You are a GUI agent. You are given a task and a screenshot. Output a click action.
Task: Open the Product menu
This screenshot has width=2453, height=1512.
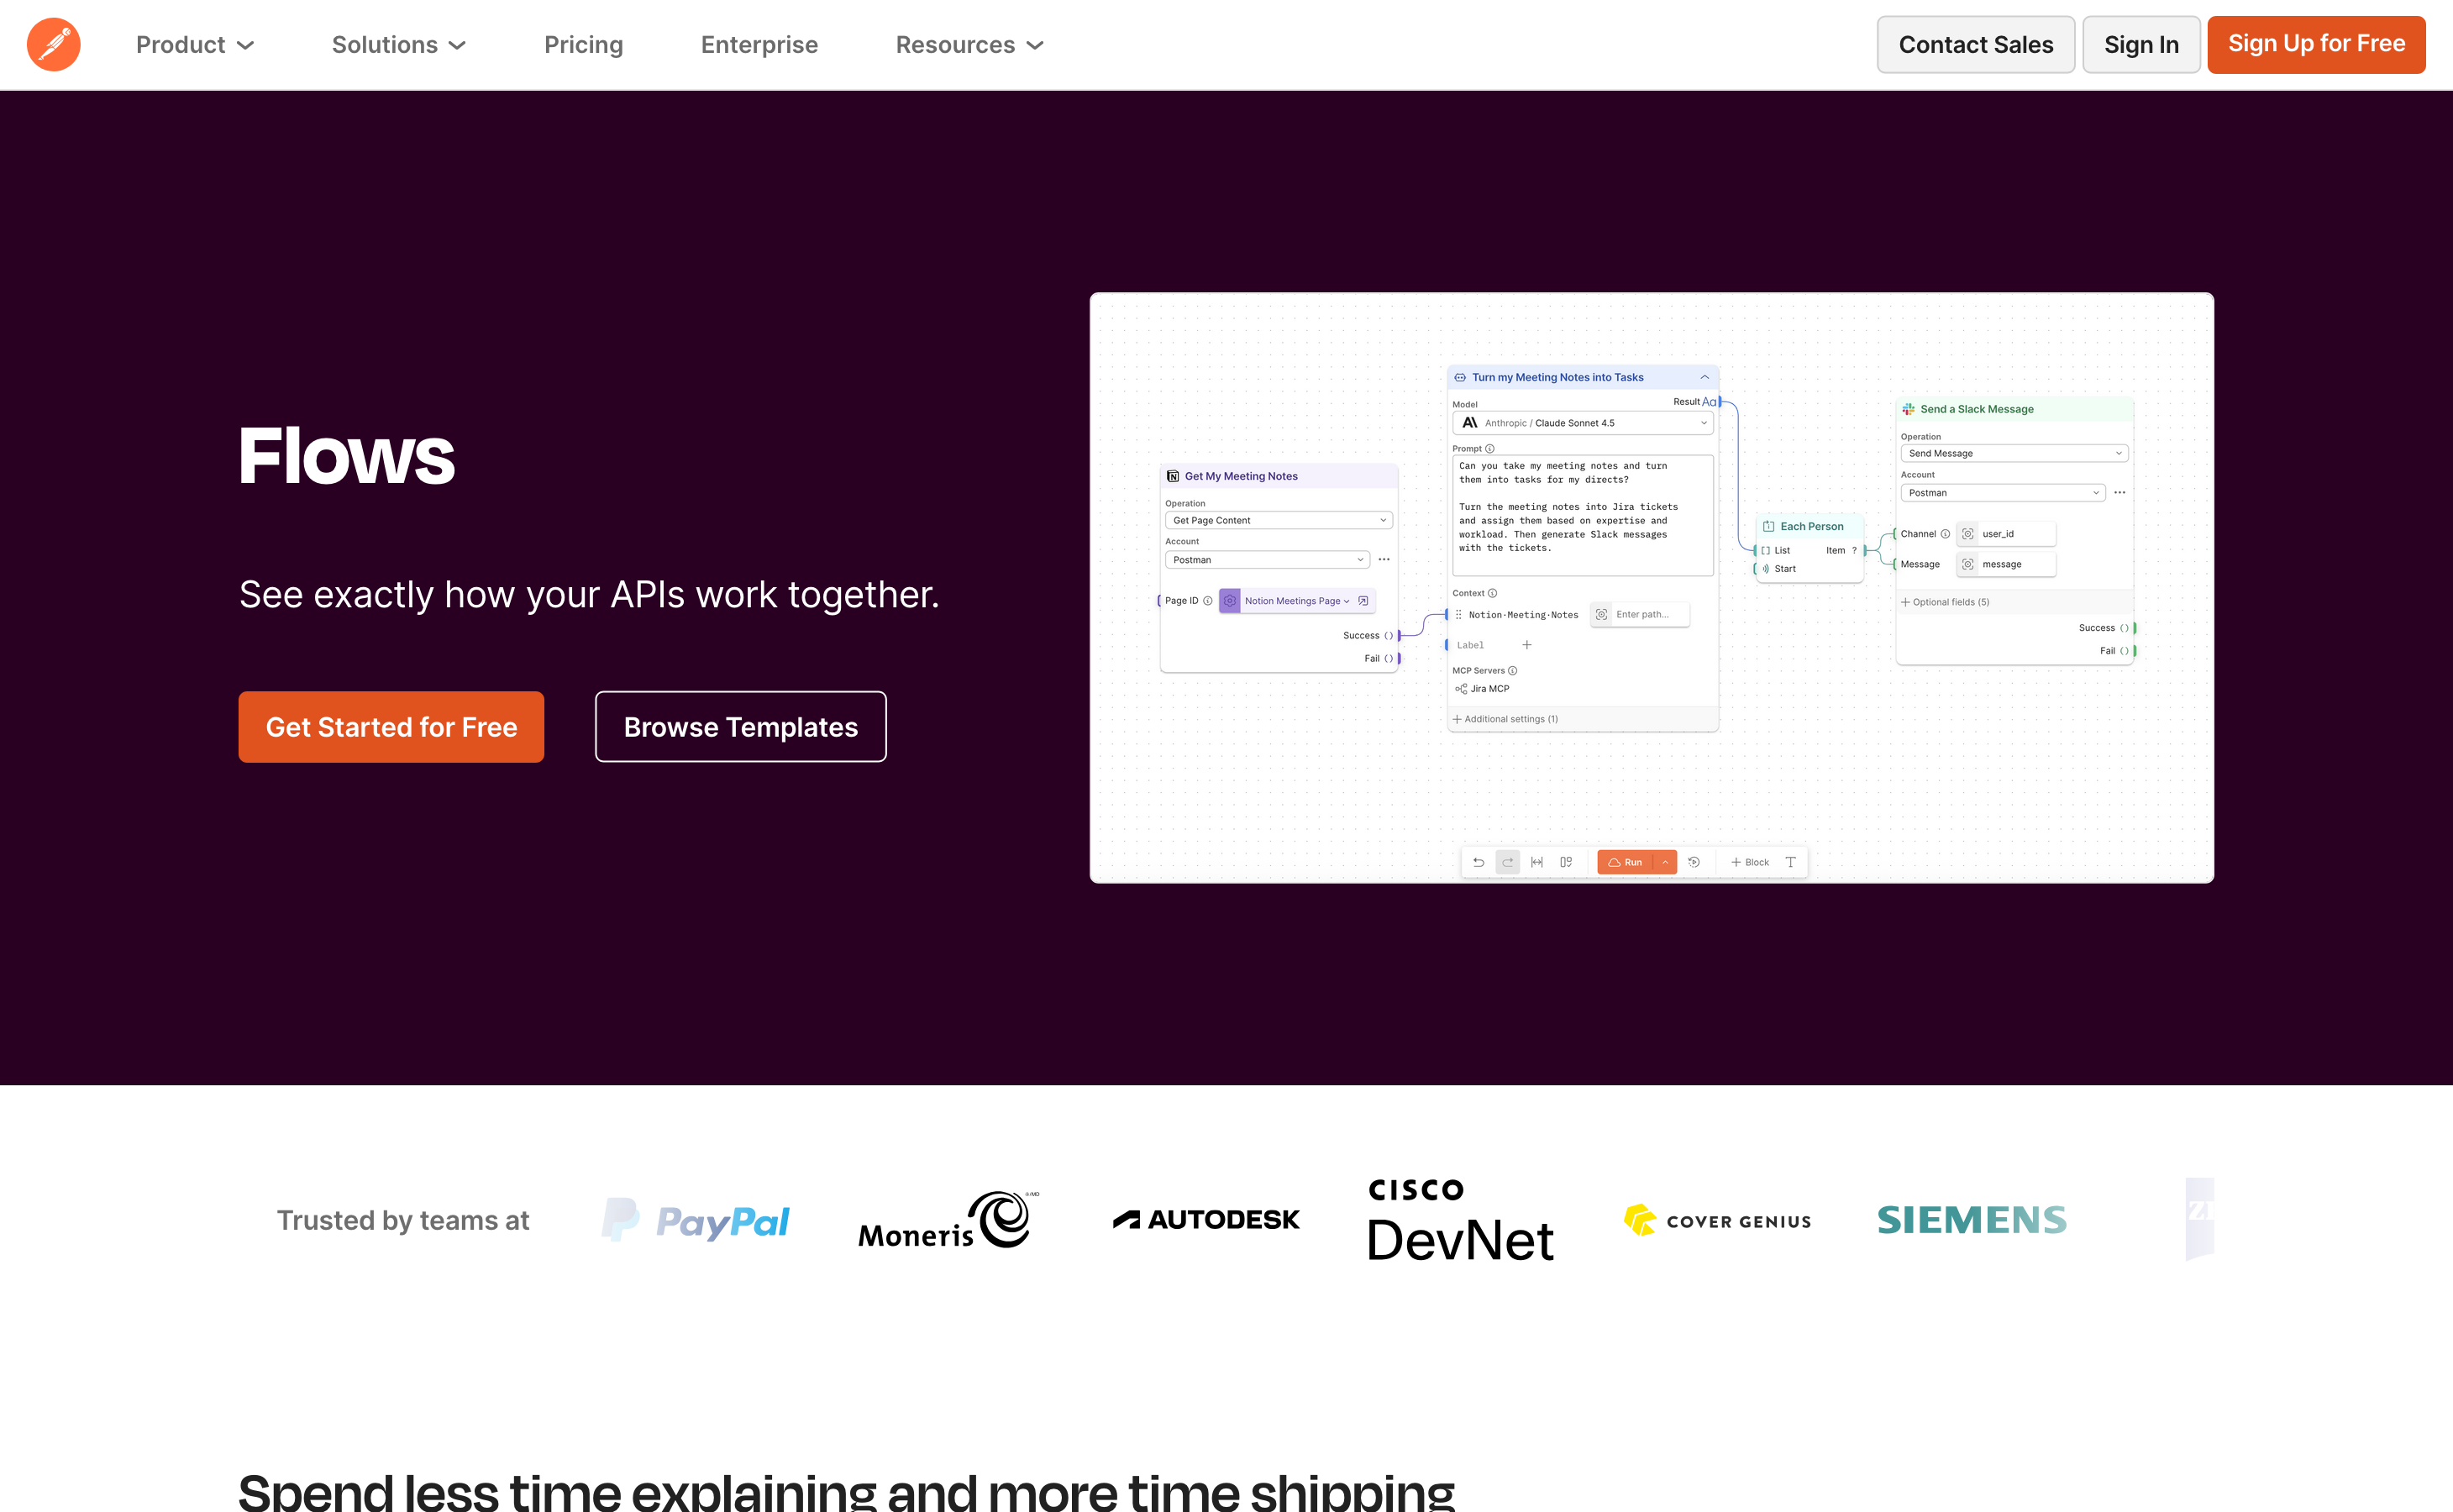[x=195, y=45]
